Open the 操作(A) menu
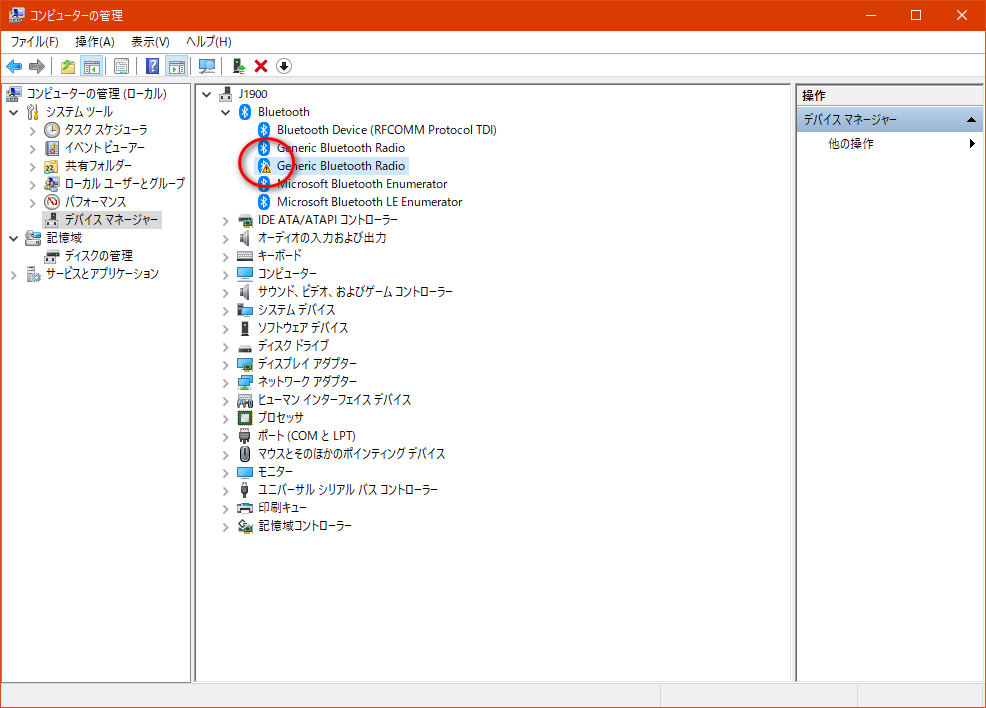The image size is (986, 708). pyautogui.click(x=95, y=41)
